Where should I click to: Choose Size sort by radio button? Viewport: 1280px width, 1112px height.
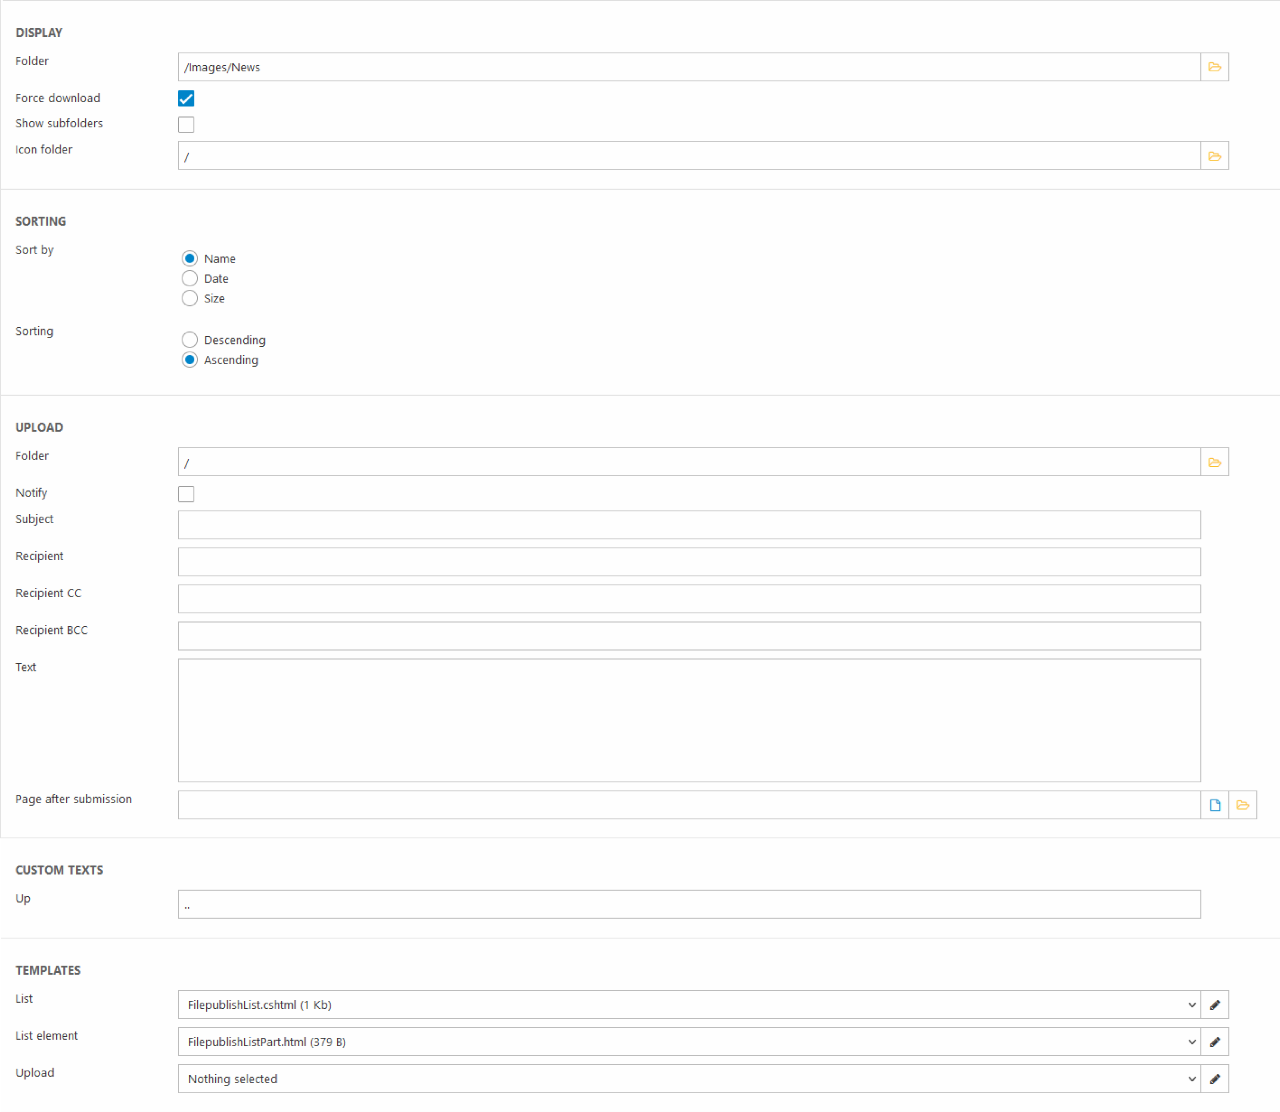[x=190, y=299]
